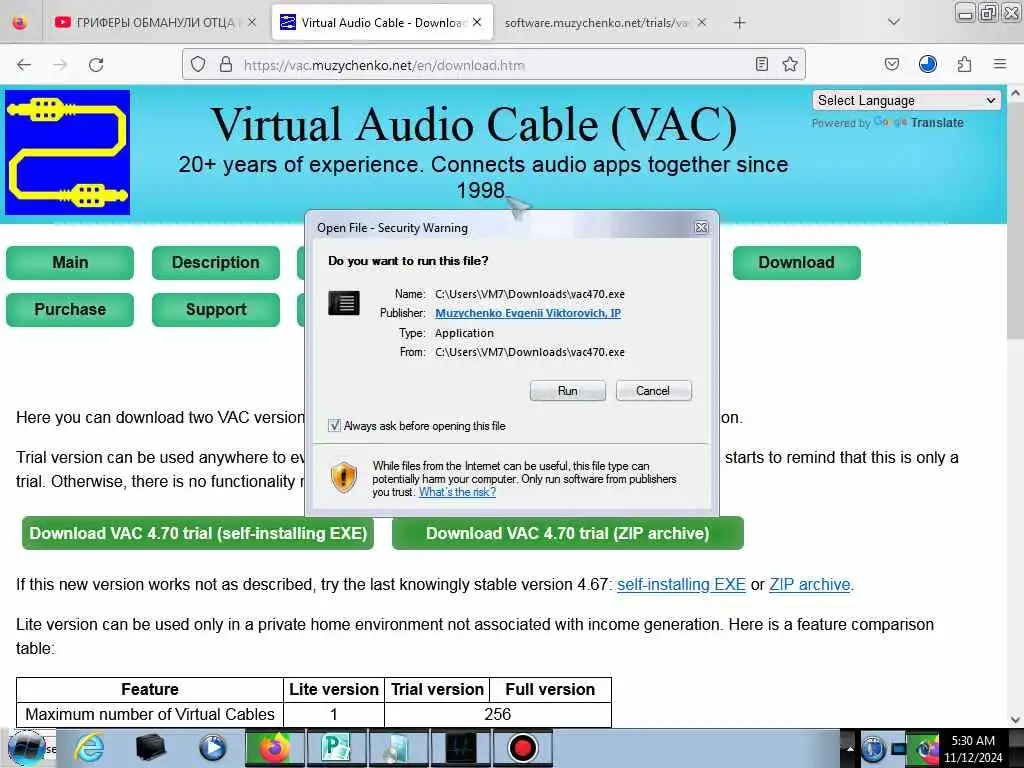Switch to the software.muzychenko.net tab

point(596,23)
